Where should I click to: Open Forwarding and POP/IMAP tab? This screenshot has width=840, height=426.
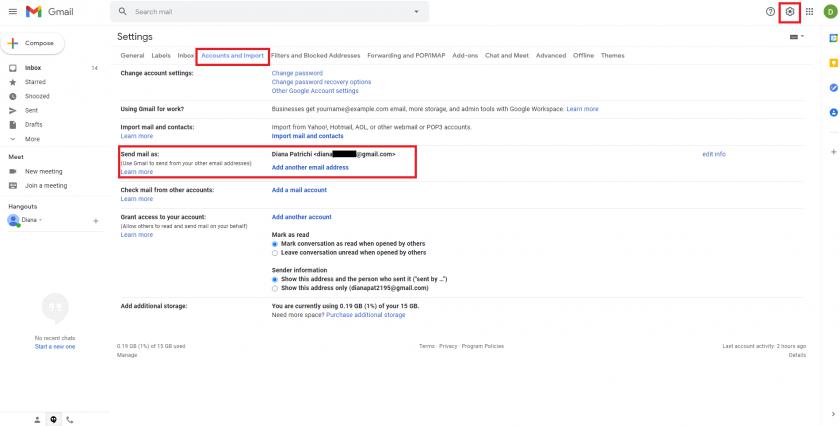click(x=406, y=56)
